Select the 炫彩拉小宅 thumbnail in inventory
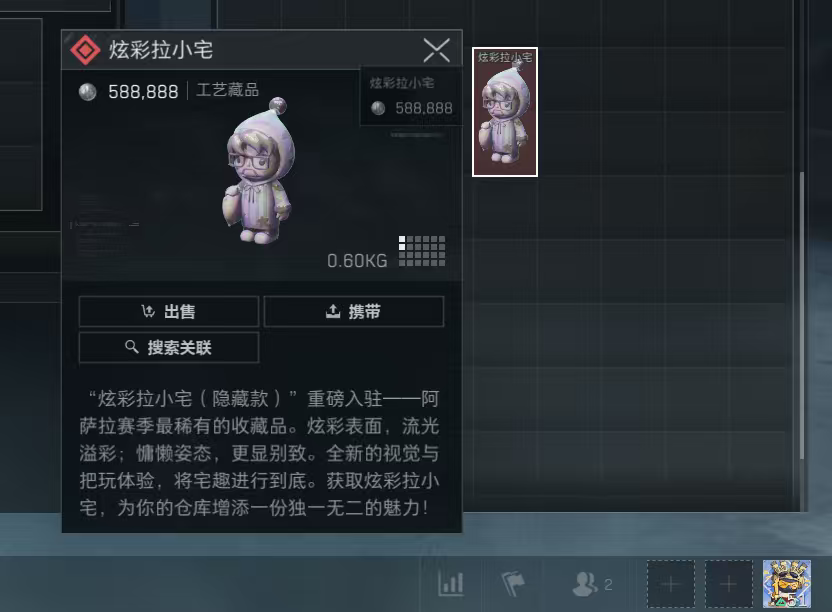This screenshot has height=612, width=832. 505,112
